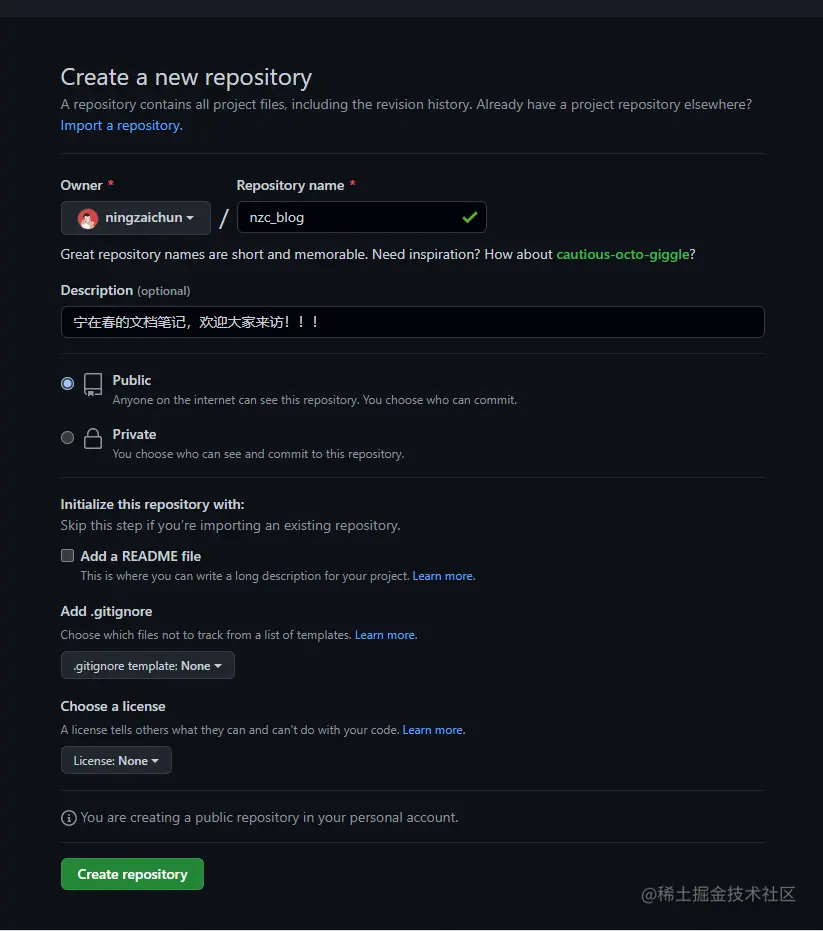Select the Private repository radio button
The height and width of the screenshot is (931, 823).
67,437
